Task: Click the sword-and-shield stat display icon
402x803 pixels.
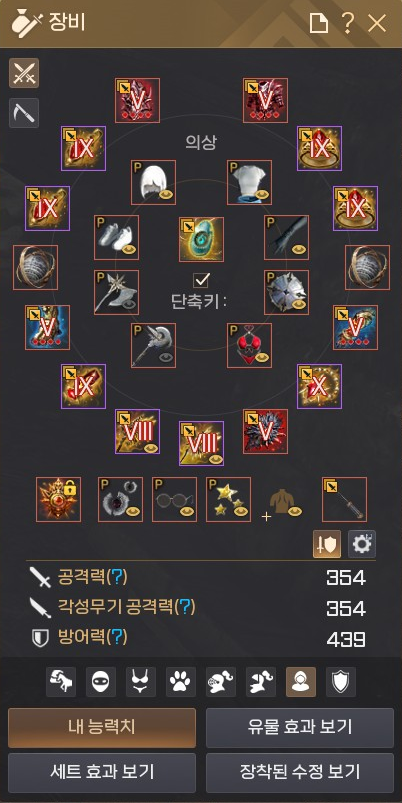Action: (x=327, y=544)
